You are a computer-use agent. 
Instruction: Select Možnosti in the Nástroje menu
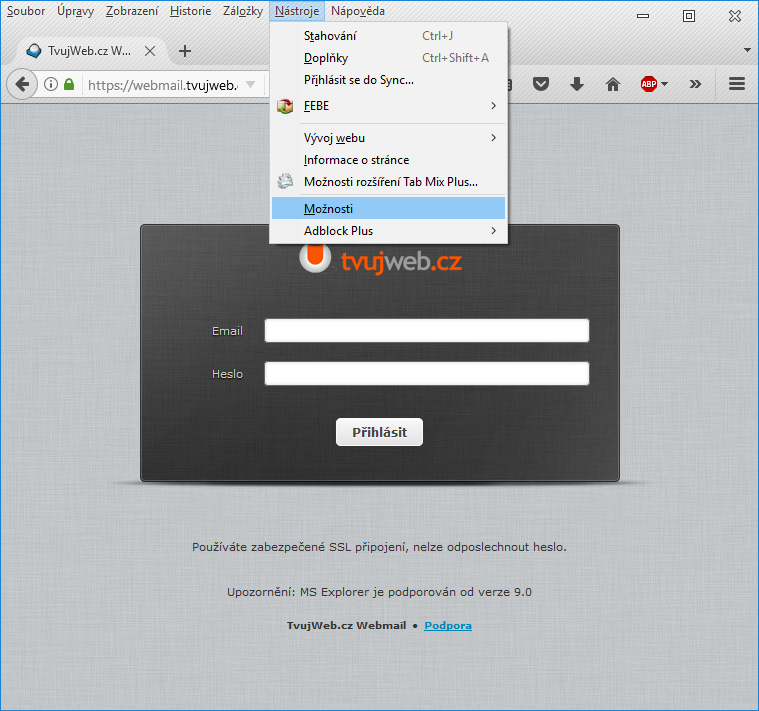329,209
